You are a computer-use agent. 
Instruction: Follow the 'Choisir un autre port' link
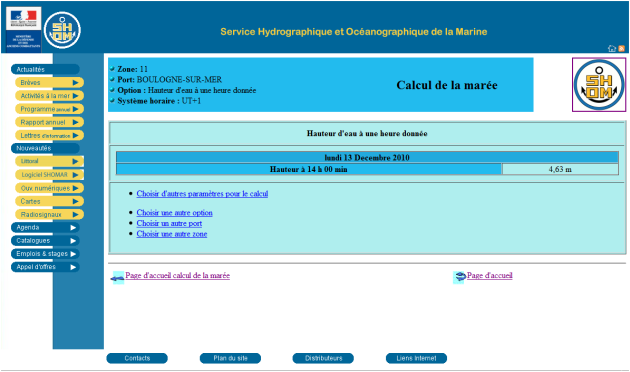(169, 223)
